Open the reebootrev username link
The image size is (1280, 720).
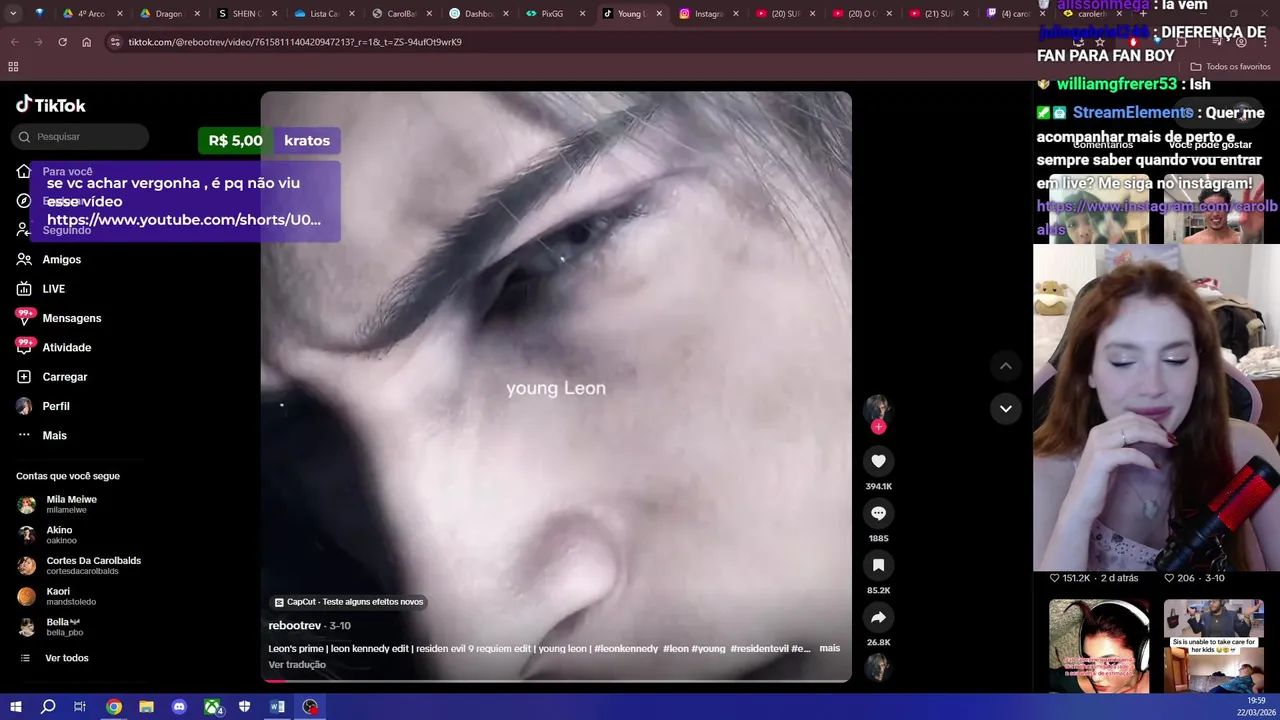coord(295,626)
